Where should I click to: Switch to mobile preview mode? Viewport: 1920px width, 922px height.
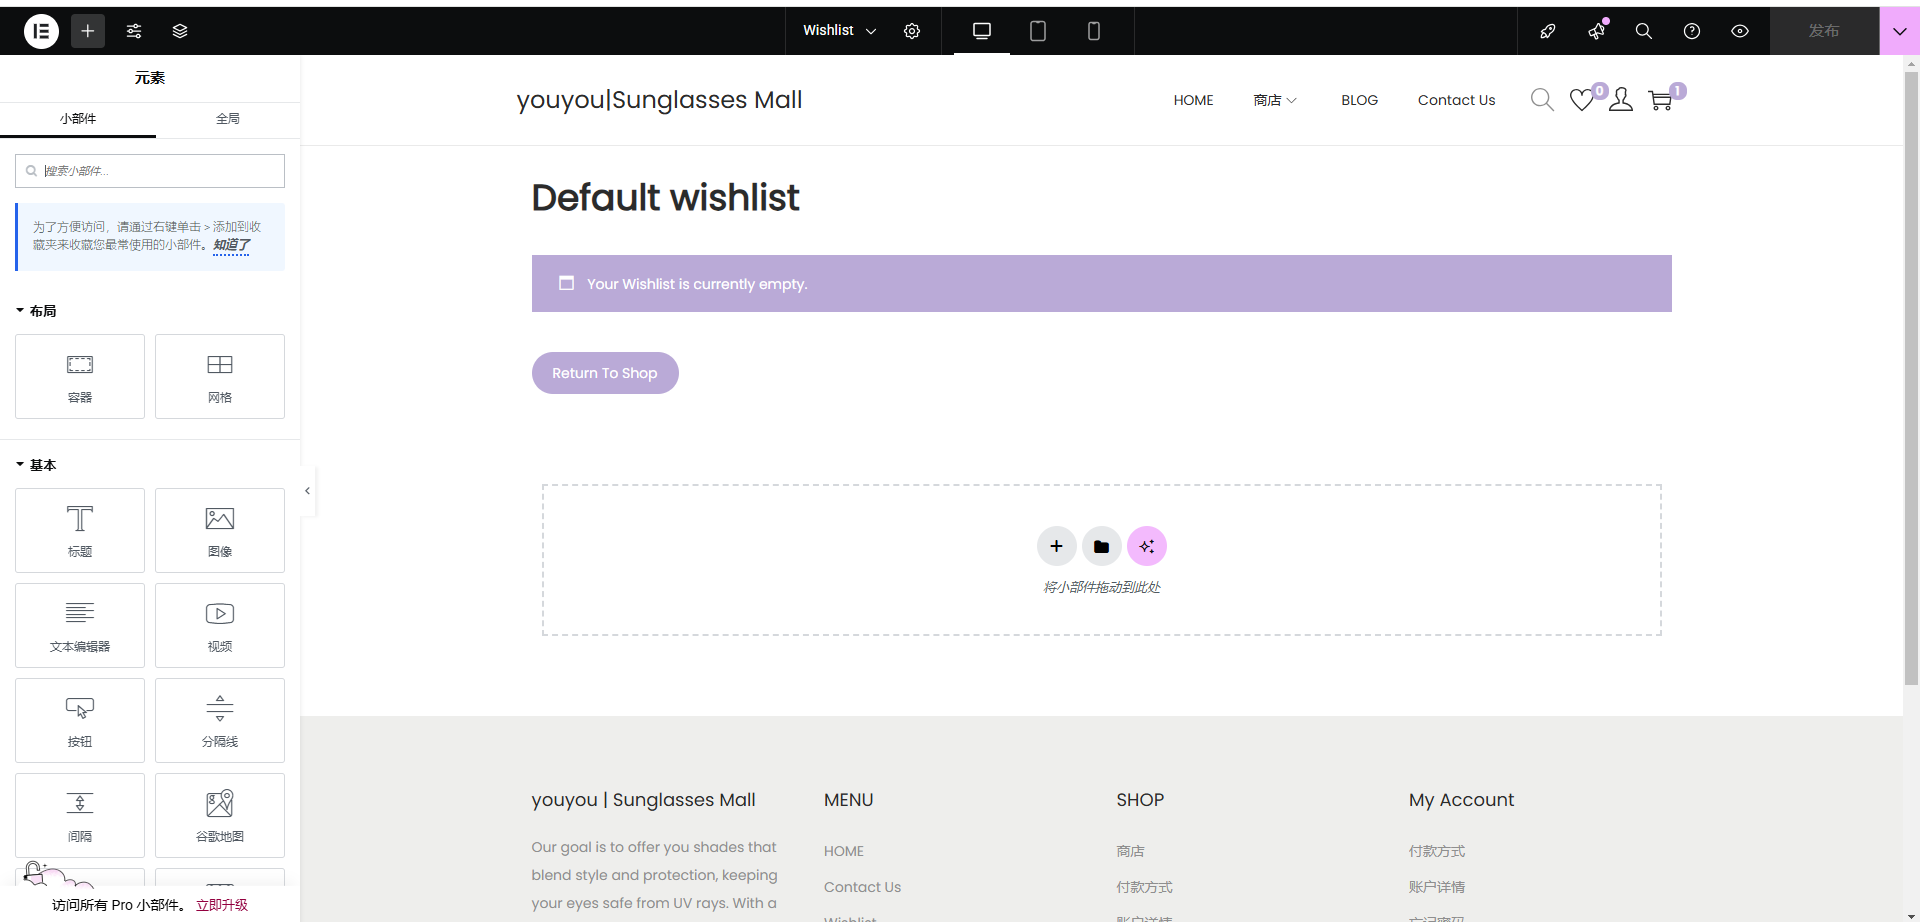1094,31
